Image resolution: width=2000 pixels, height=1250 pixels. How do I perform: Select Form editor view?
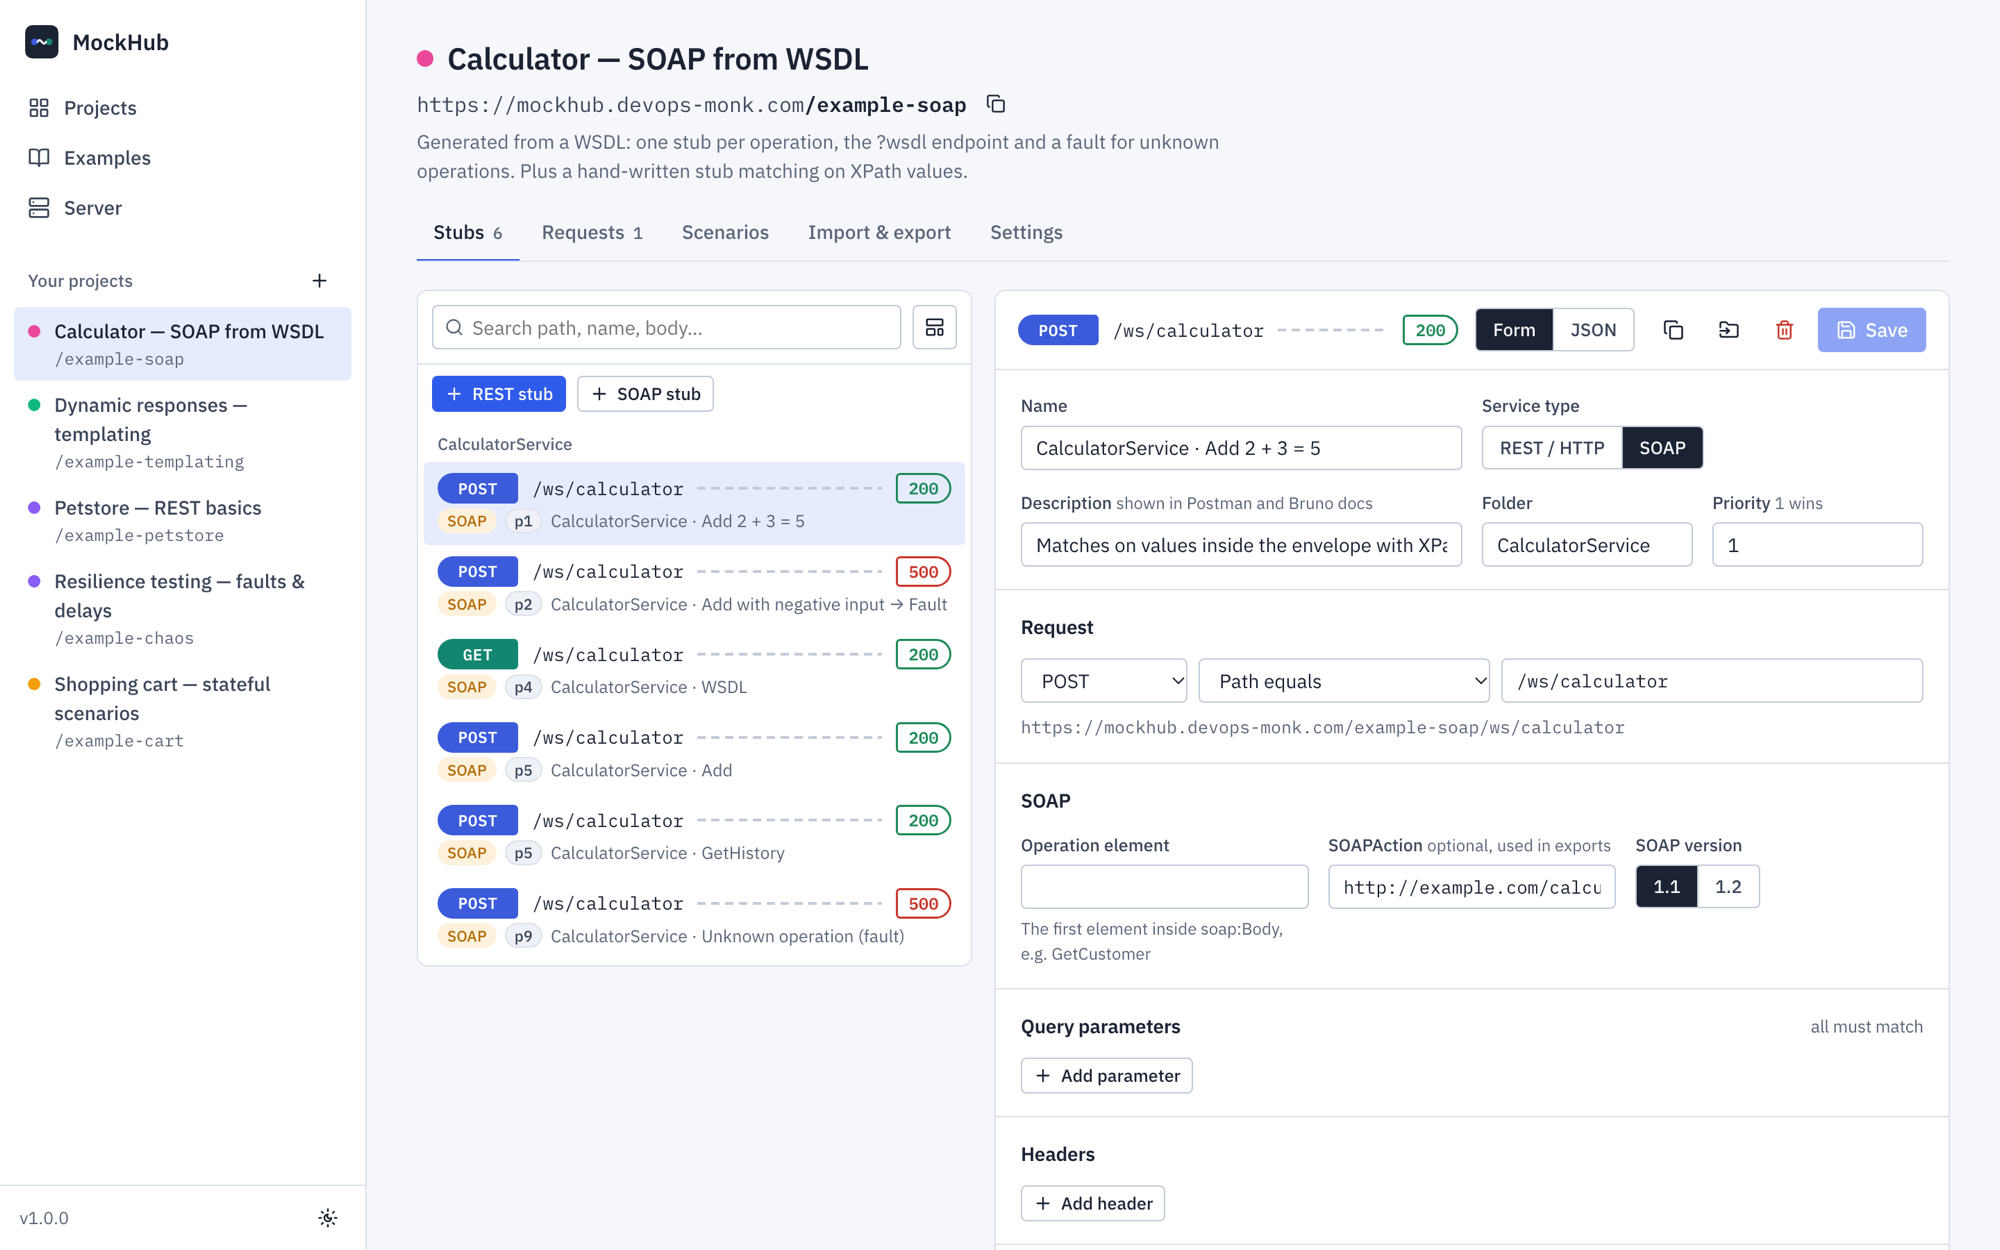[x=1514, y=330]
